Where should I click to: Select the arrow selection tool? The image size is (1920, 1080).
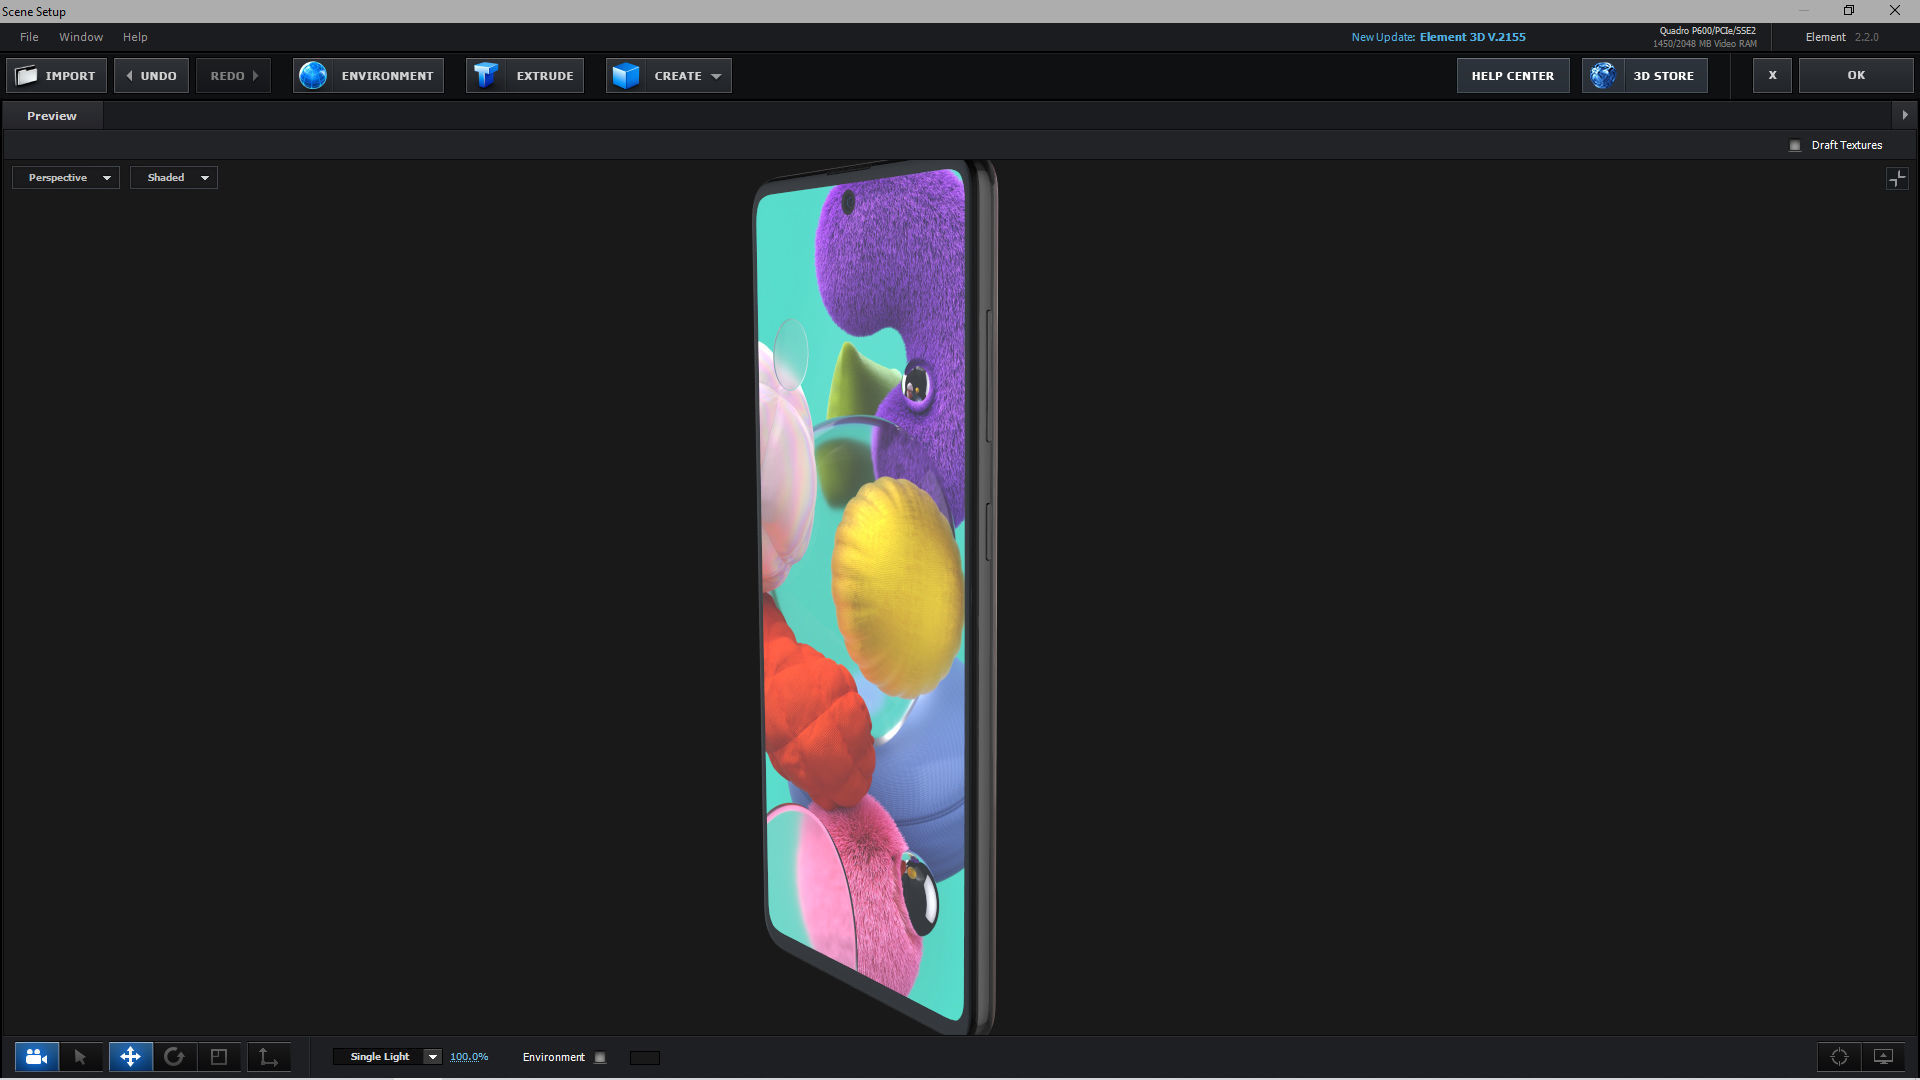[81, 1057]
